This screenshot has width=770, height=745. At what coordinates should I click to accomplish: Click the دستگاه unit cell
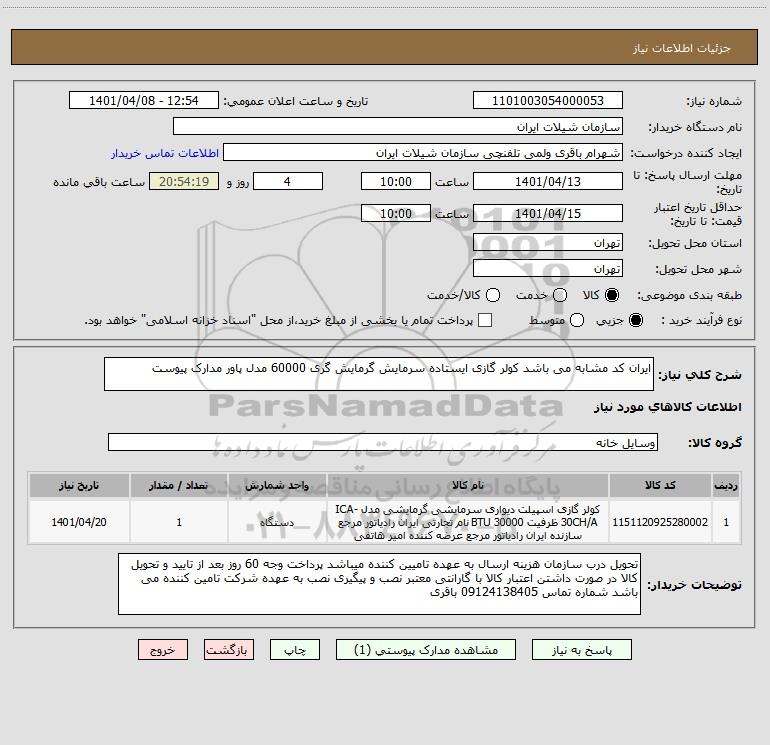tap(277, 522)
